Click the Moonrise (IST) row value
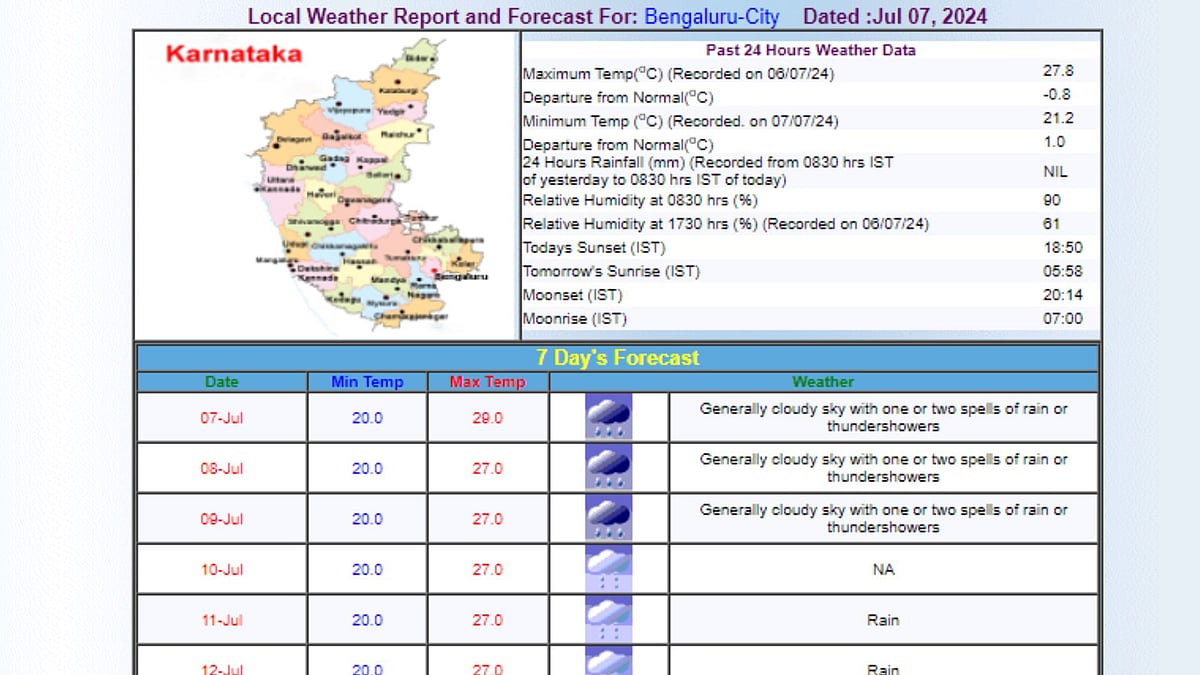 1063,318
